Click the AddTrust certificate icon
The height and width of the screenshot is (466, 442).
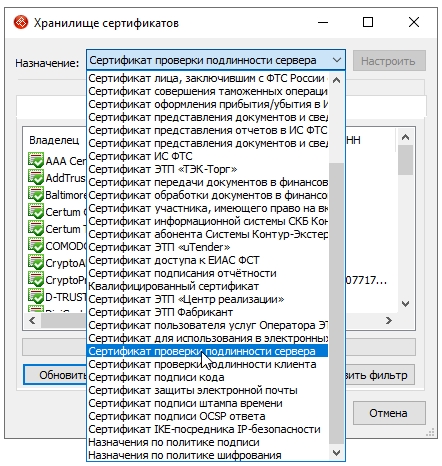36,177
